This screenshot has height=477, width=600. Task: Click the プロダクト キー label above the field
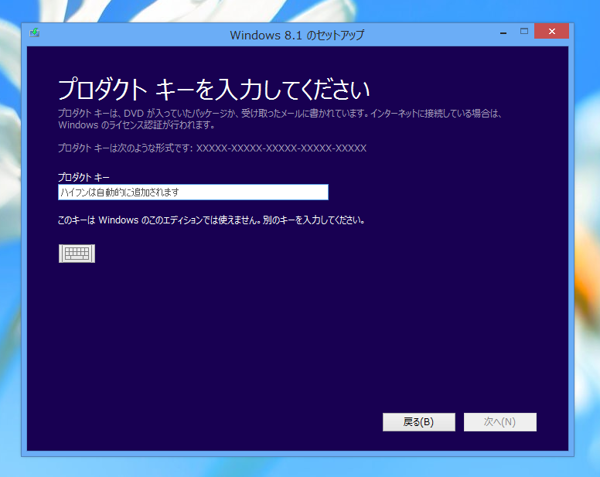pyautogui.click(x=83, y=177)
